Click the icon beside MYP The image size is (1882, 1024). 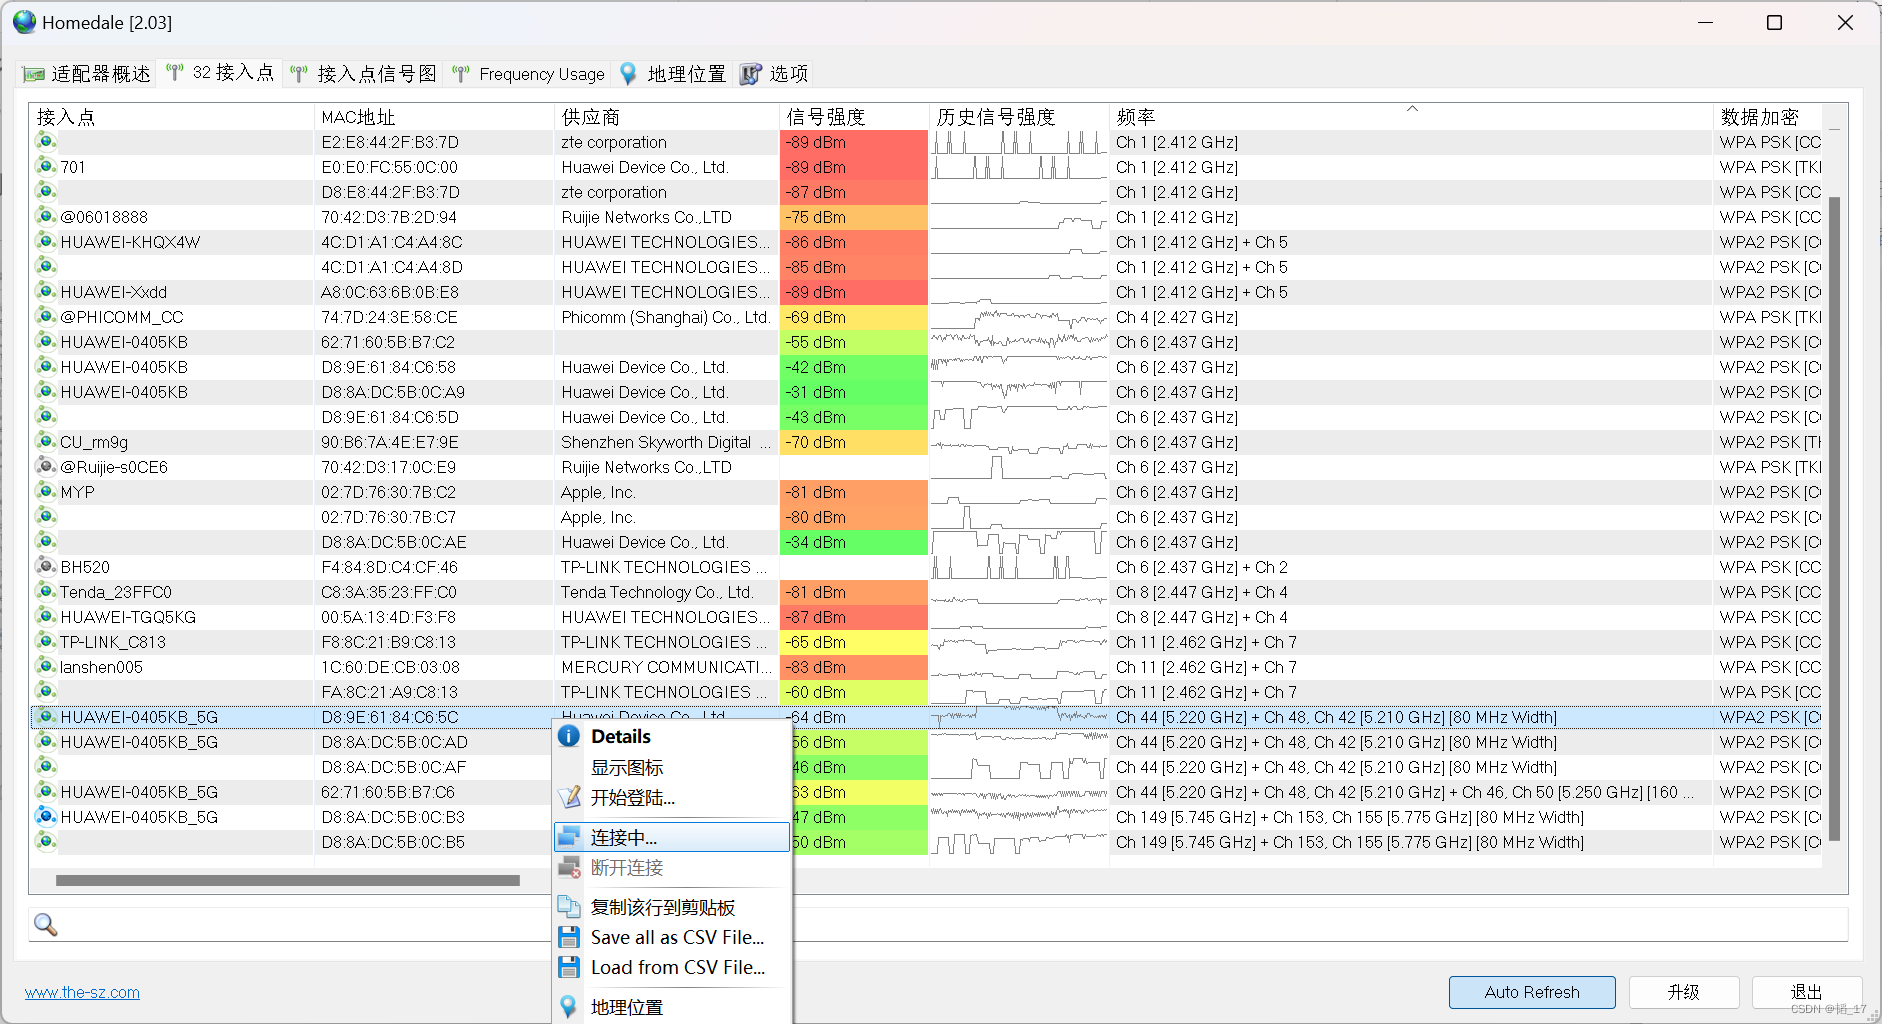coord(46,491)
